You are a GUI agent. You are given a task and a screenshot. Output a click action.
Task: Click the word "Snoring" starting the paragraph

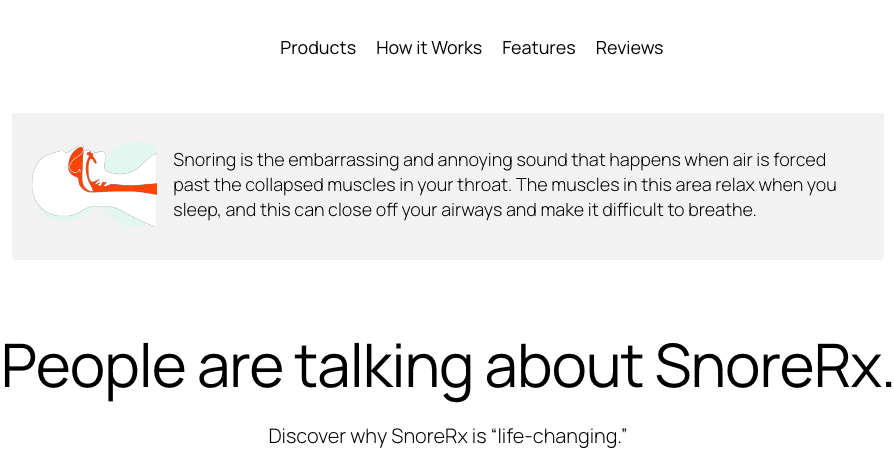click(203, 160)
